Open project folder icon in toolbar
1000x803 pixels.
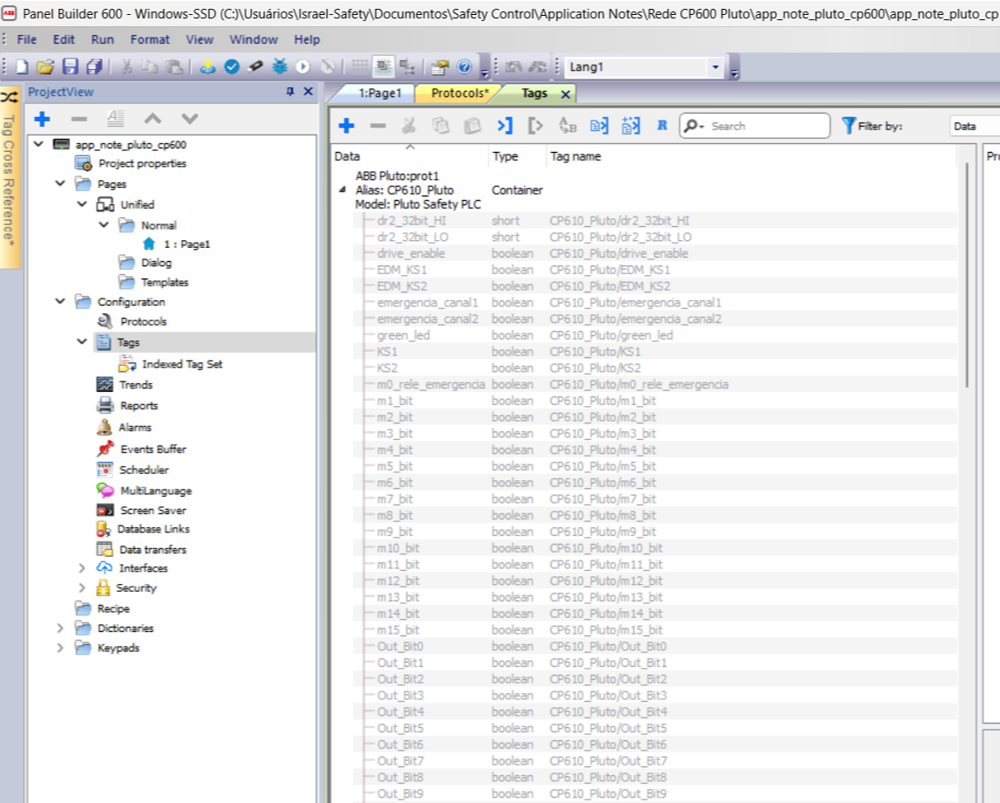click(x=45, y=66)
